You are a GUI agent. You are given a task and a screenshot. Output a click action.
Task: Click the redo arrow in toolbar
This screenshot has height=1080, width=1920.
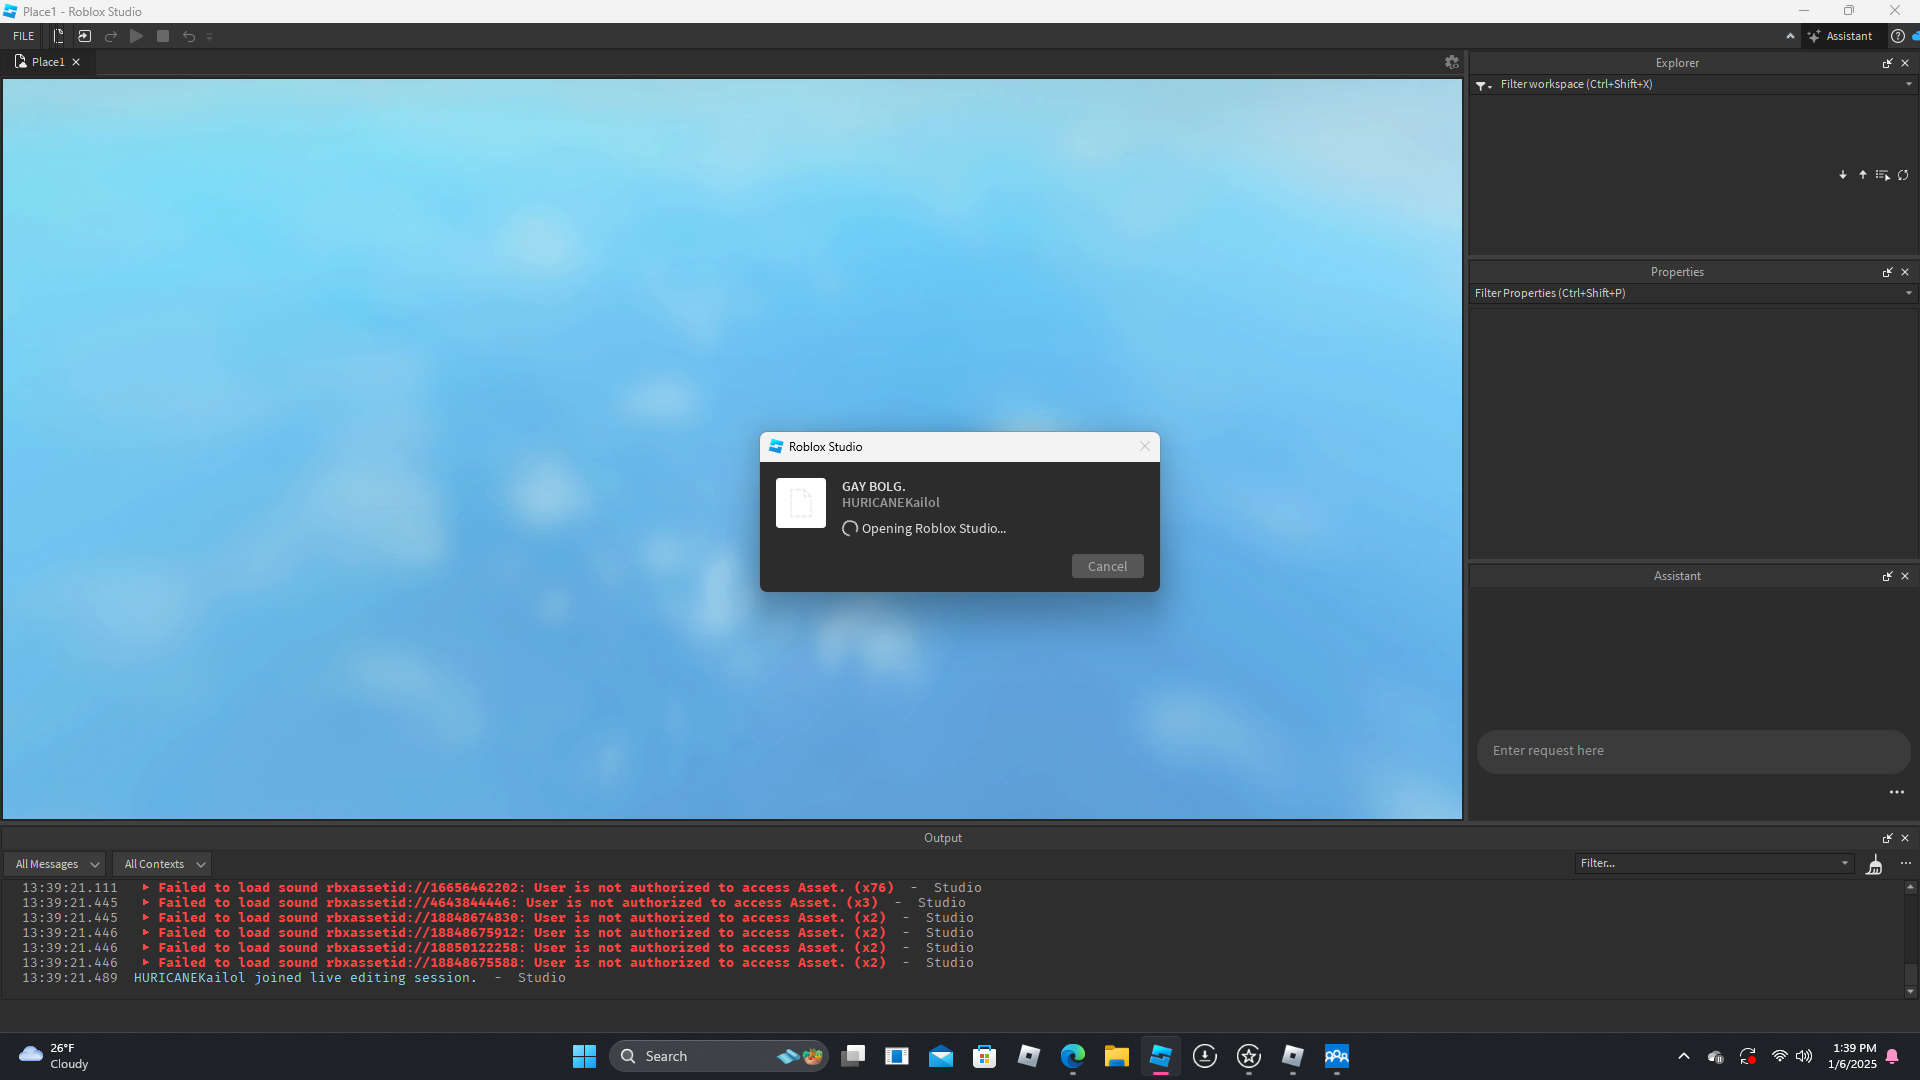(x=111, y=36)
